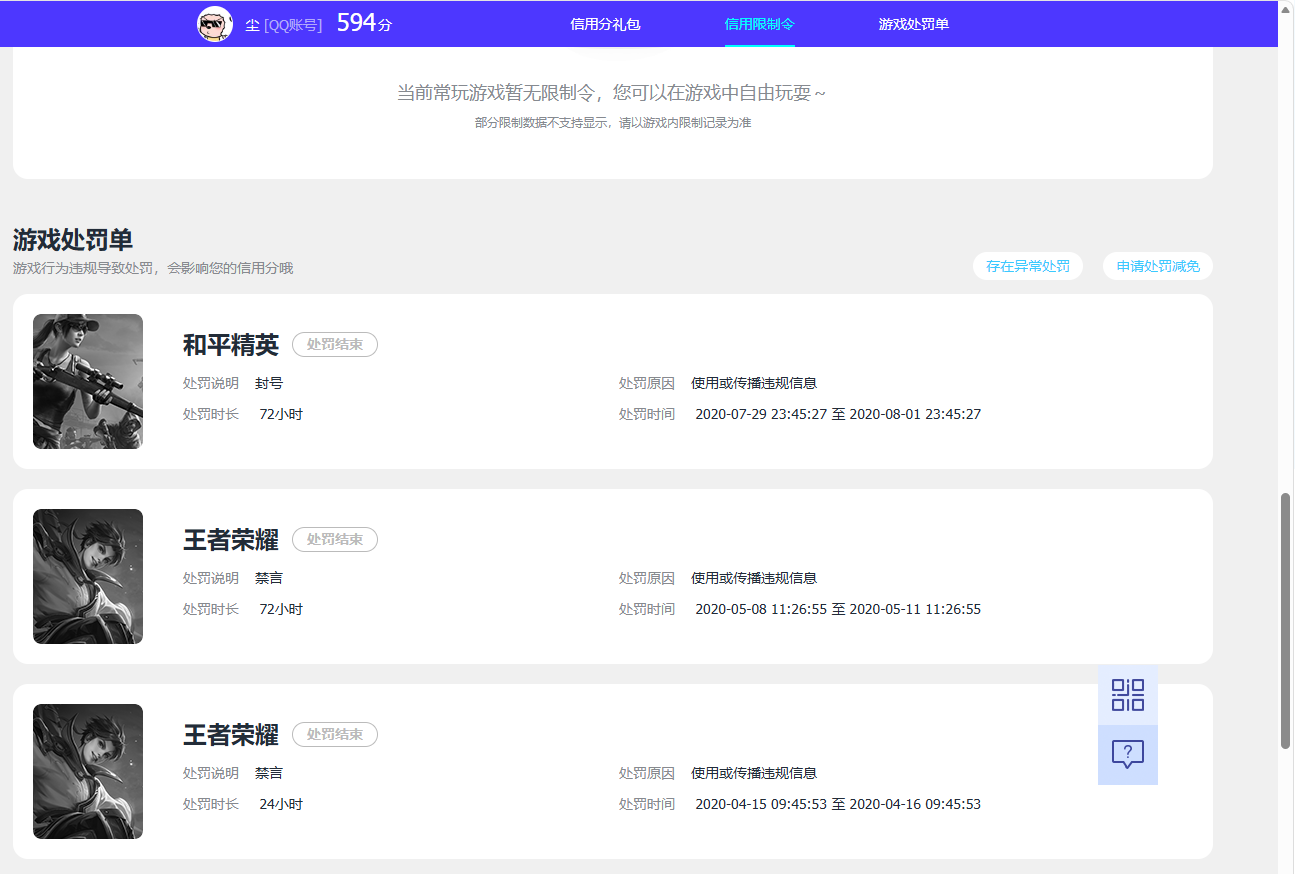Click the date range starting 2020-07-29 23:45:27

click(838, 414)
